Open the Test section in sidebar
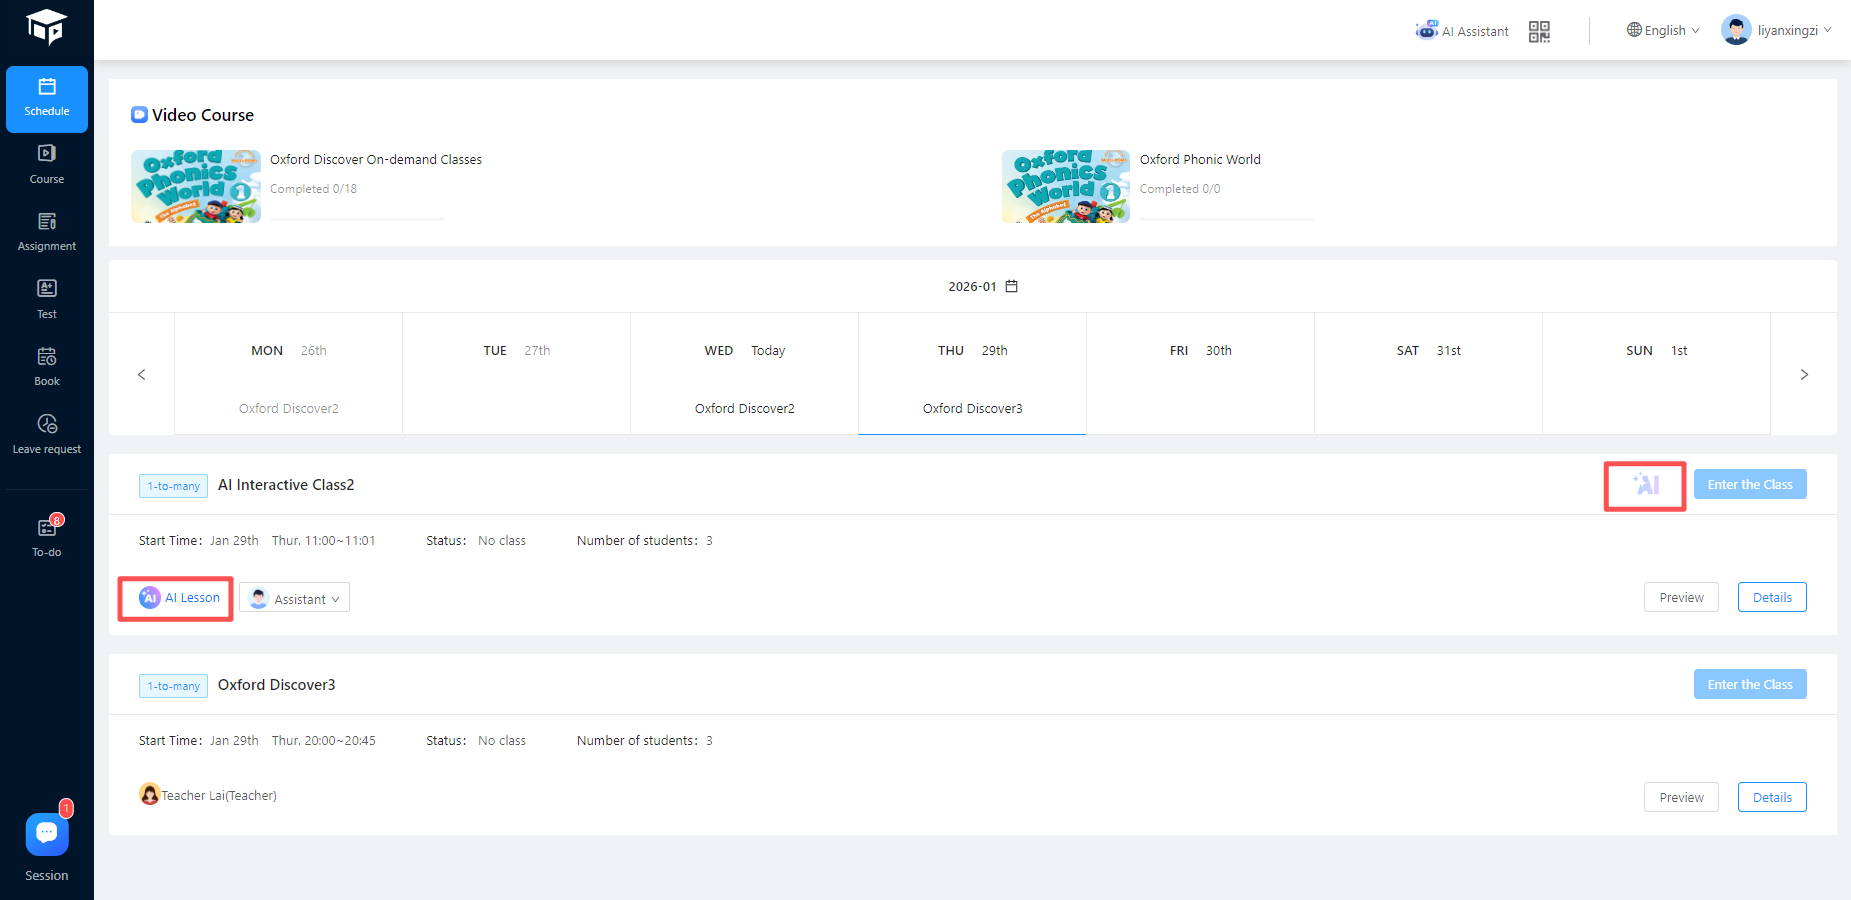Screen dimensions: 1851x900 (47, 298)
